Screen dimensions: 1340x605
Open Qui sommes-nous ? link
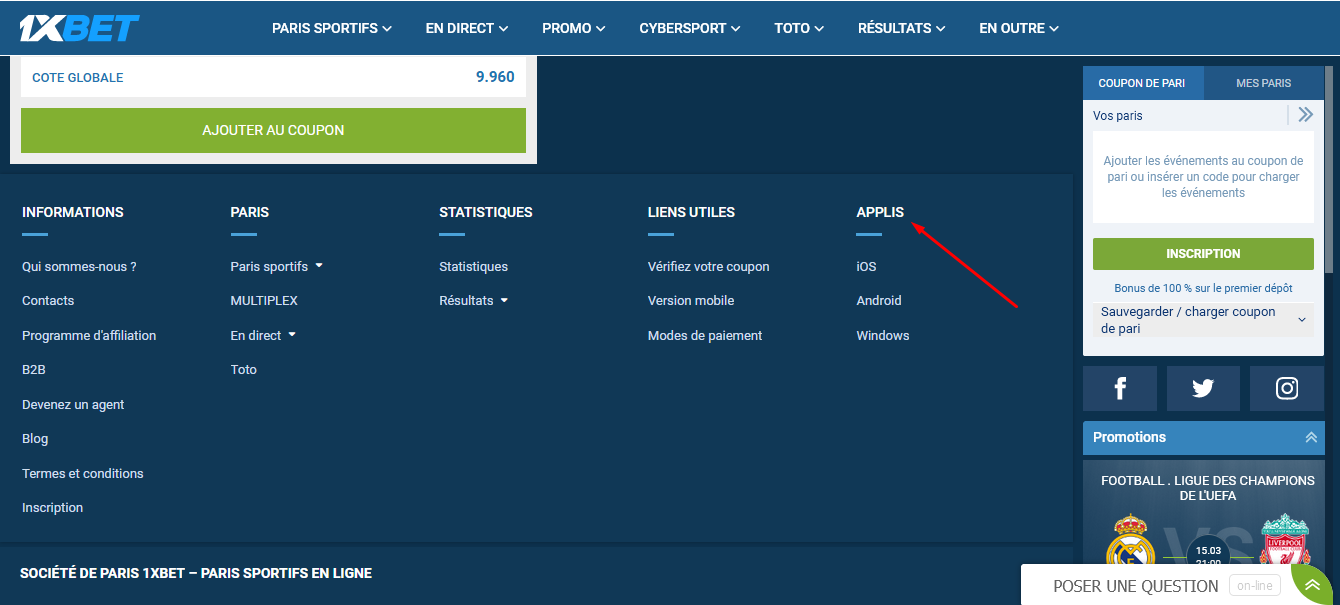pyautogui.click(x=79, y=267)
